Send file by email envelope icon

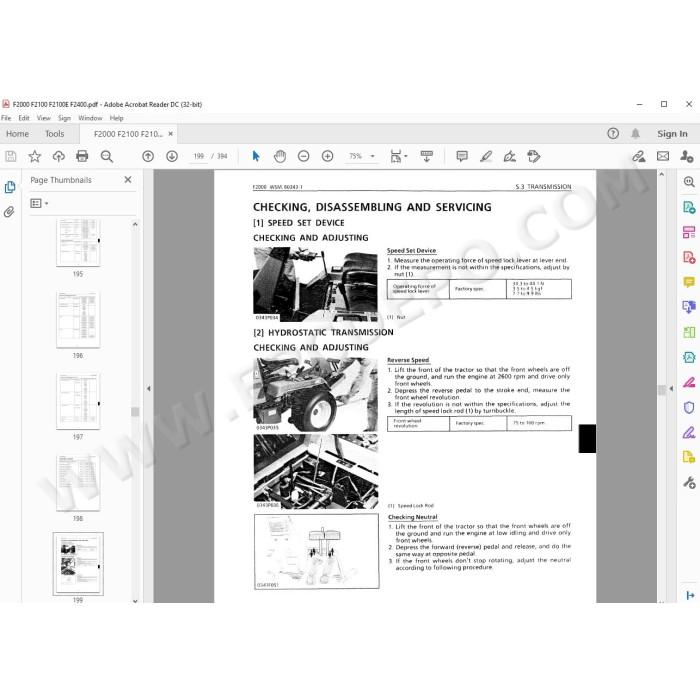(x=663, y=156)
